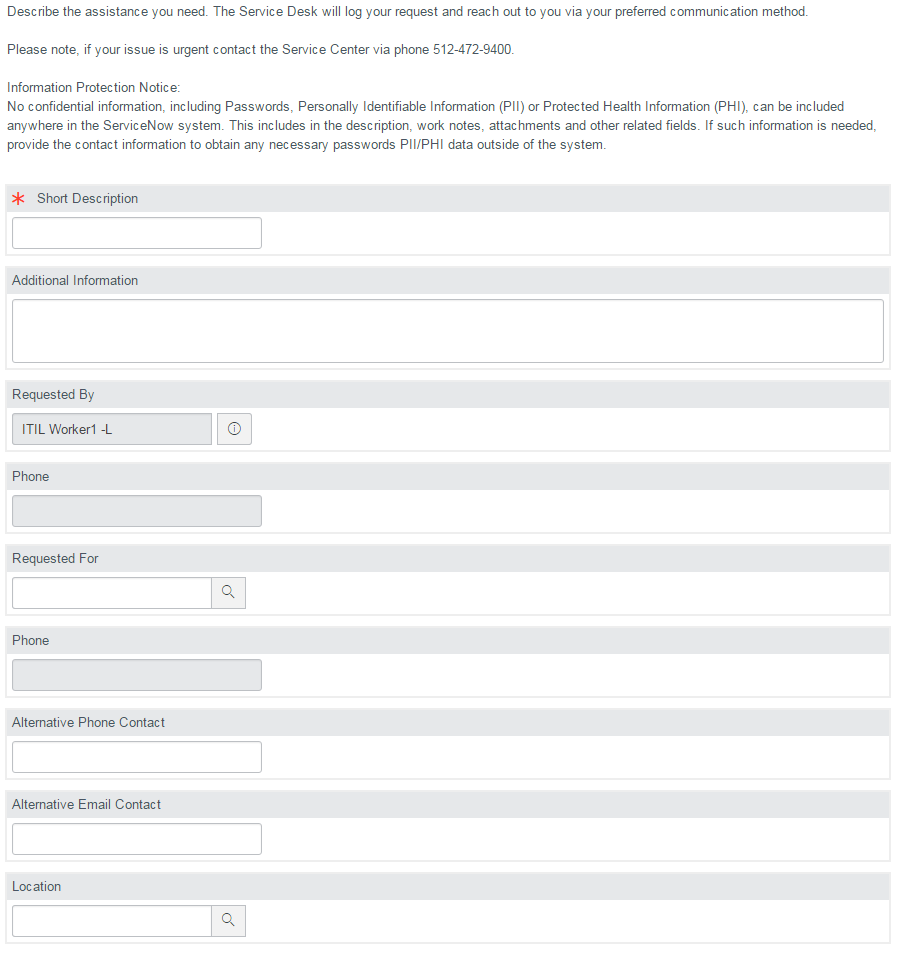Click the Service Center phone number 512-472-9400

(x=472, y=50)
